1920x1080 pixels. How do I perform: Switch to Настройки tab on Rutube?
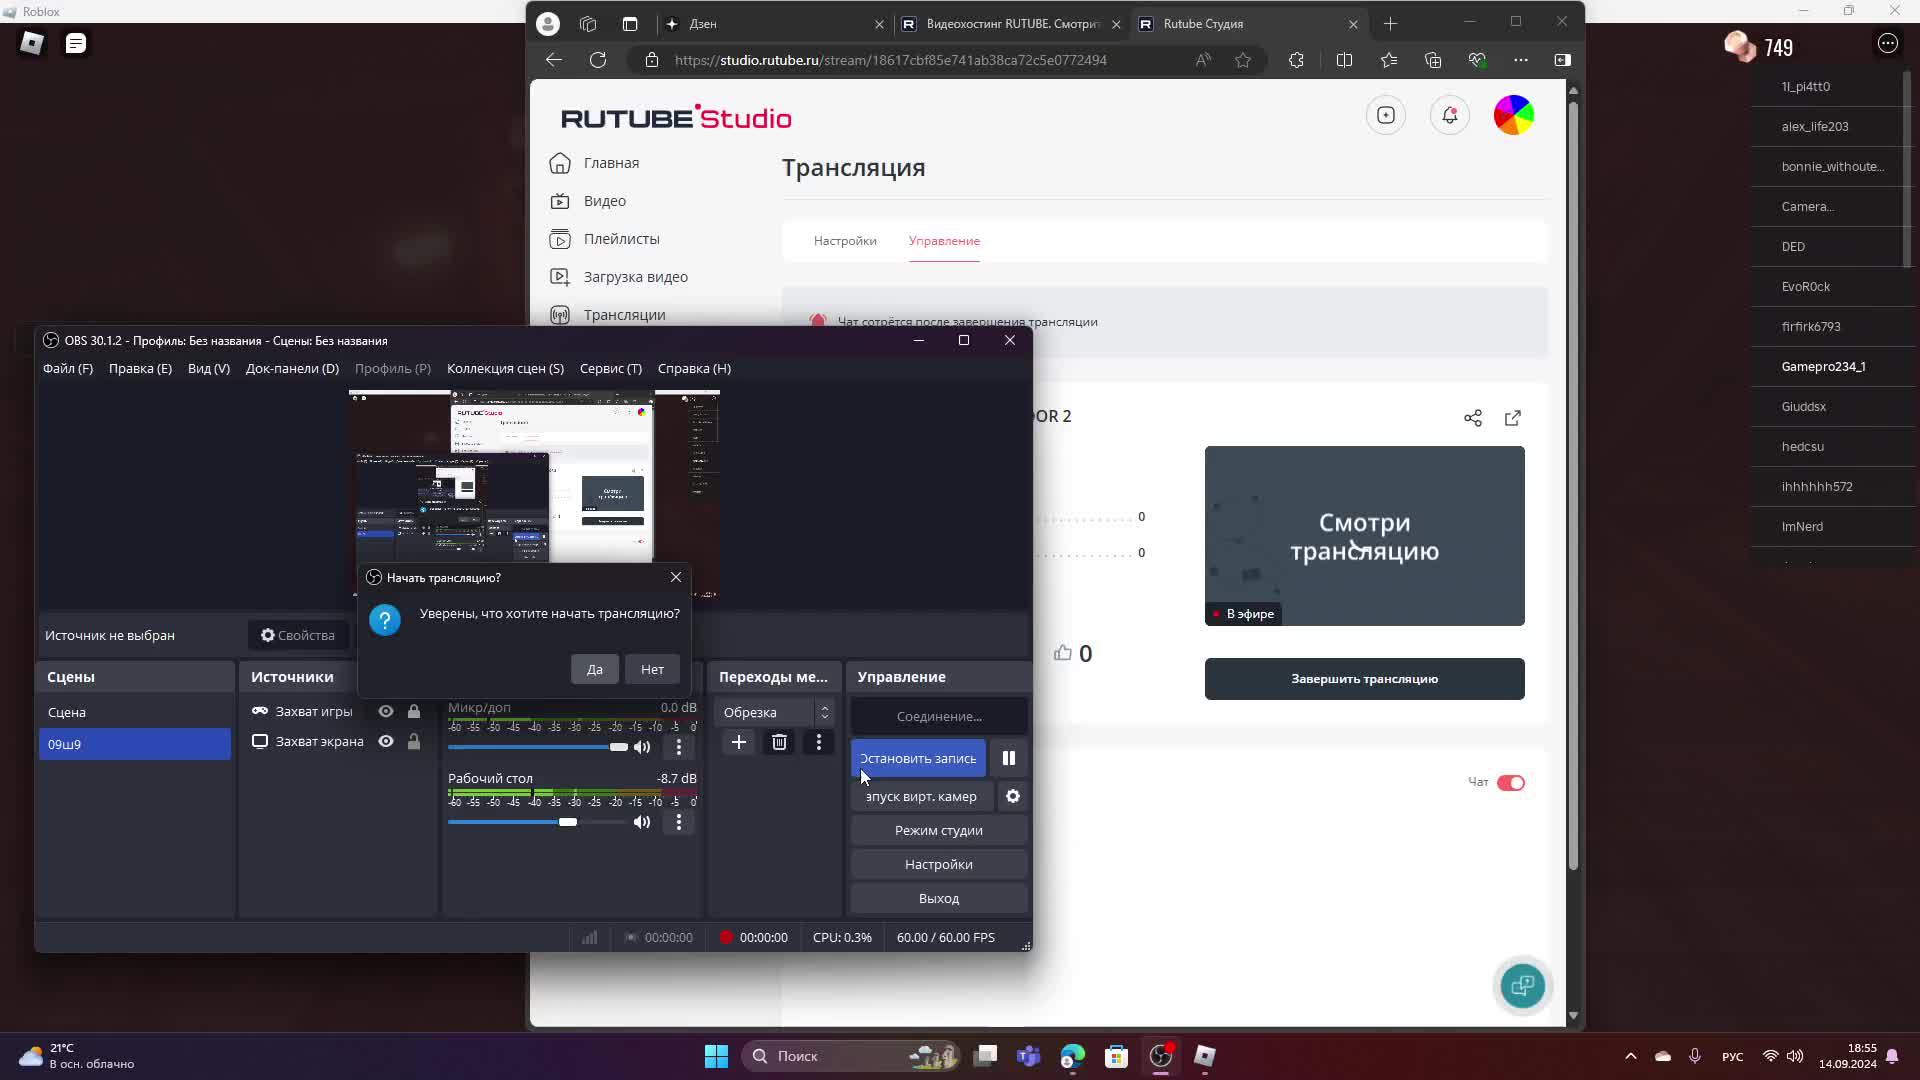point(845,241)
